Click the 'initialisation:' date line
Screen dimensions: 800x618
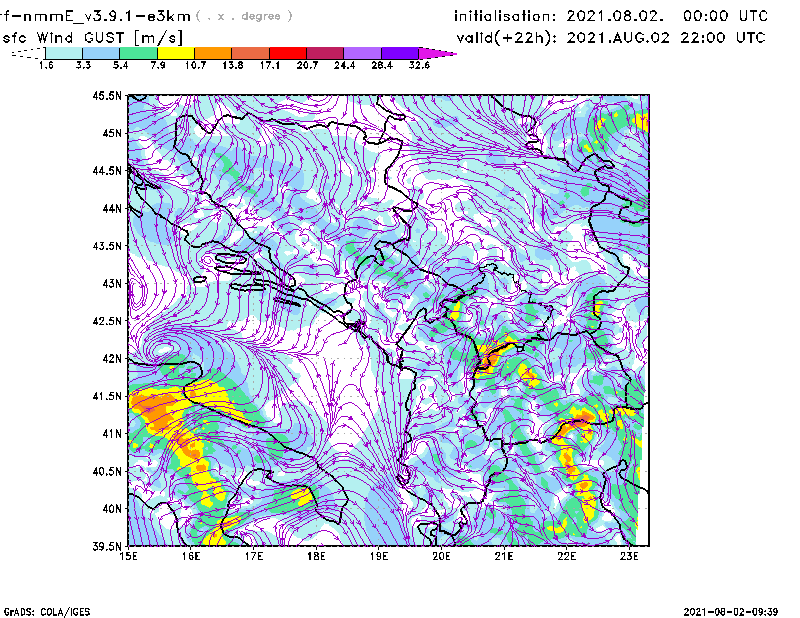[x=611, y=16]
